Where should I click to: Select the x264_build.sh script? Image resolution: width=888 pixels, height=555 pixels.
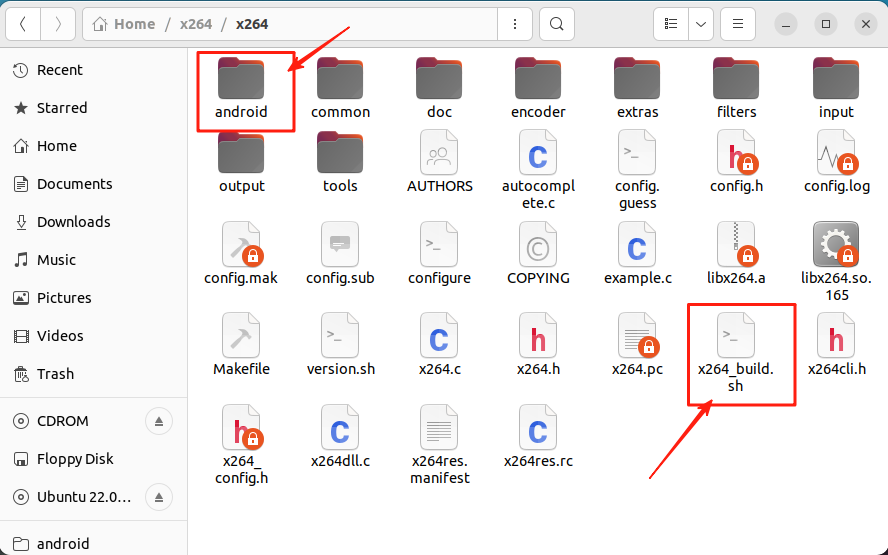pos(736,353)
